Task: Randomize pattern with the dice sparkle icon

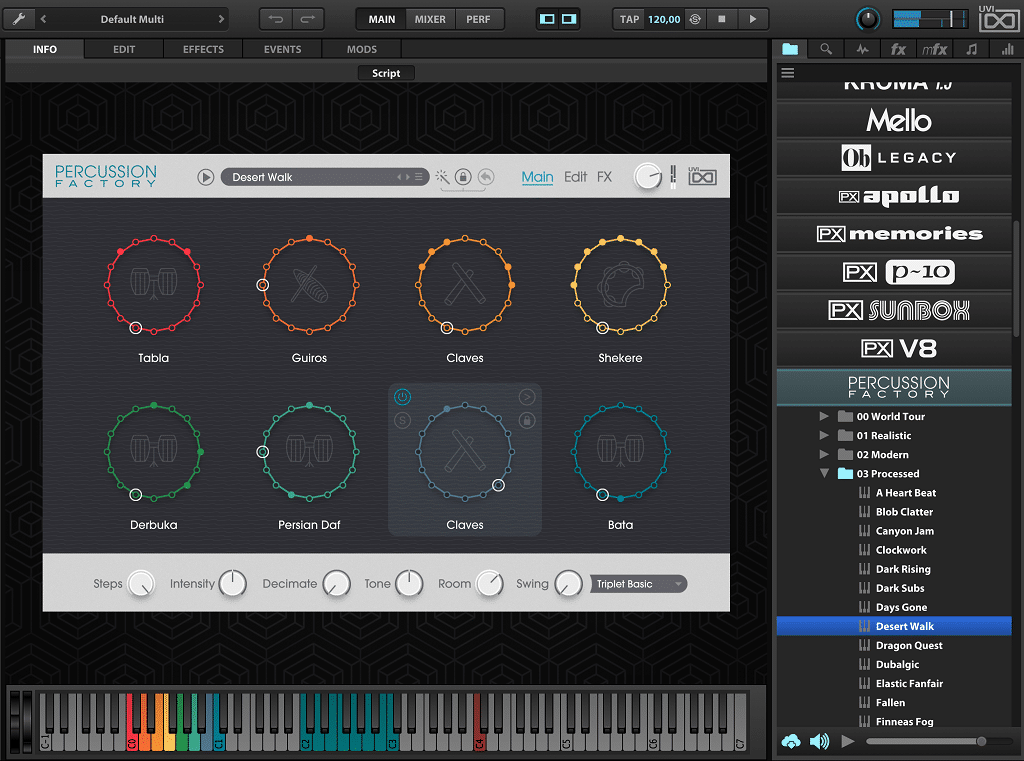Action: click(x=442, y=176)
